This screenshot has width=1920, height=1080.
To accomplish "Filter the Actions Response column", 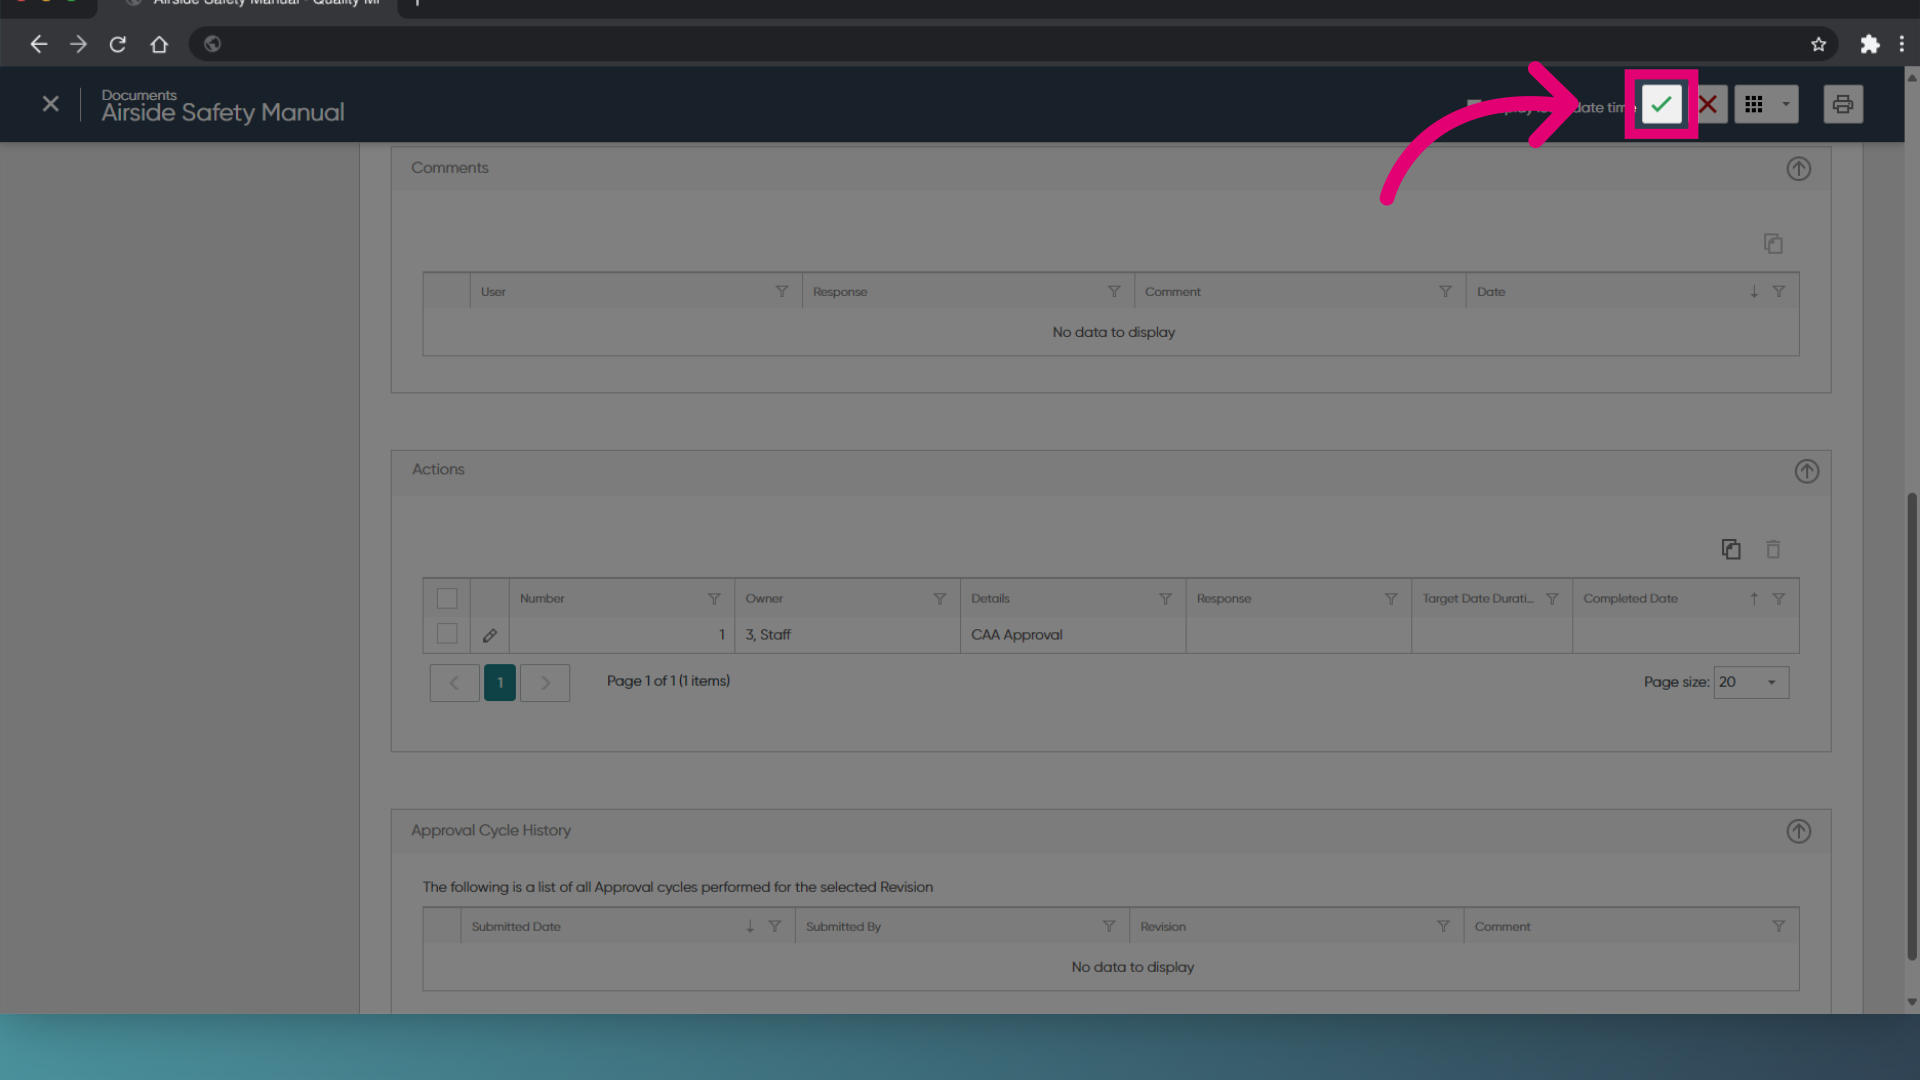I will [1391, 598].
